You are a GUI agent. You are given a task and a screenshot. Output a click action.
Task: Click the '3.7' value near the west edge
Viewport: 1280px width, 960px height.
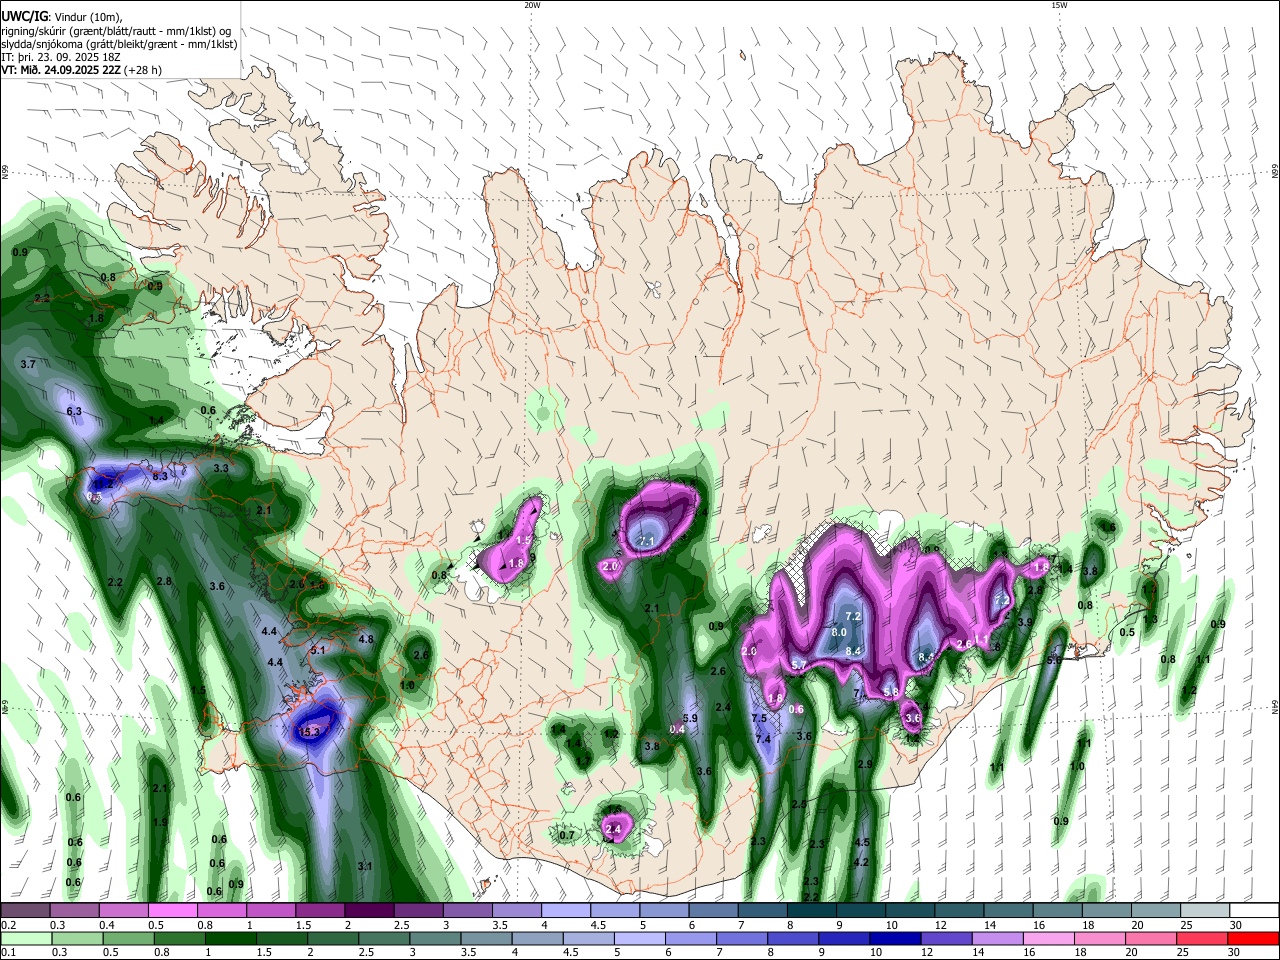coord(28,364)
